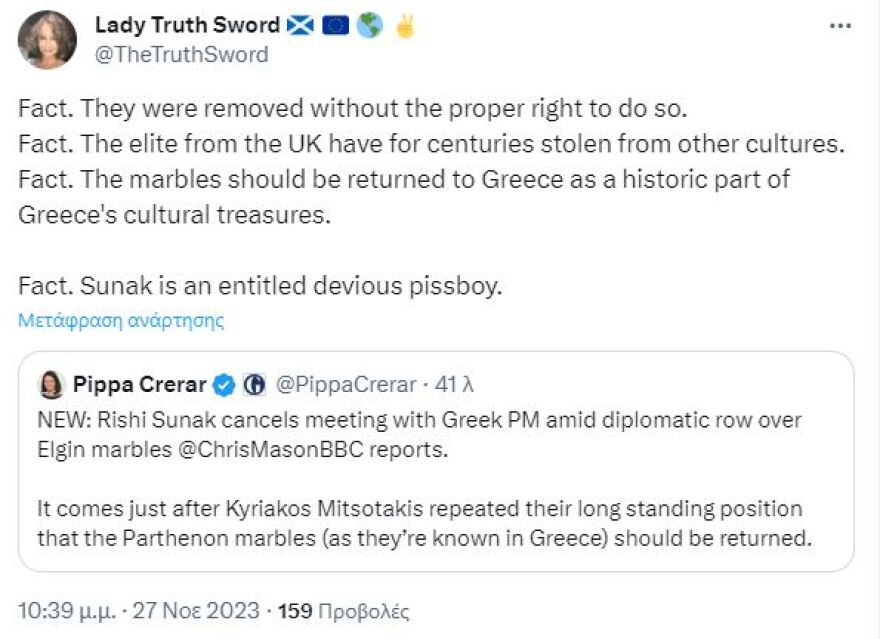Click the 'Sunak is an entitled' post line
This screenshot has width=880, height=639.
click(x=259, y=285)
